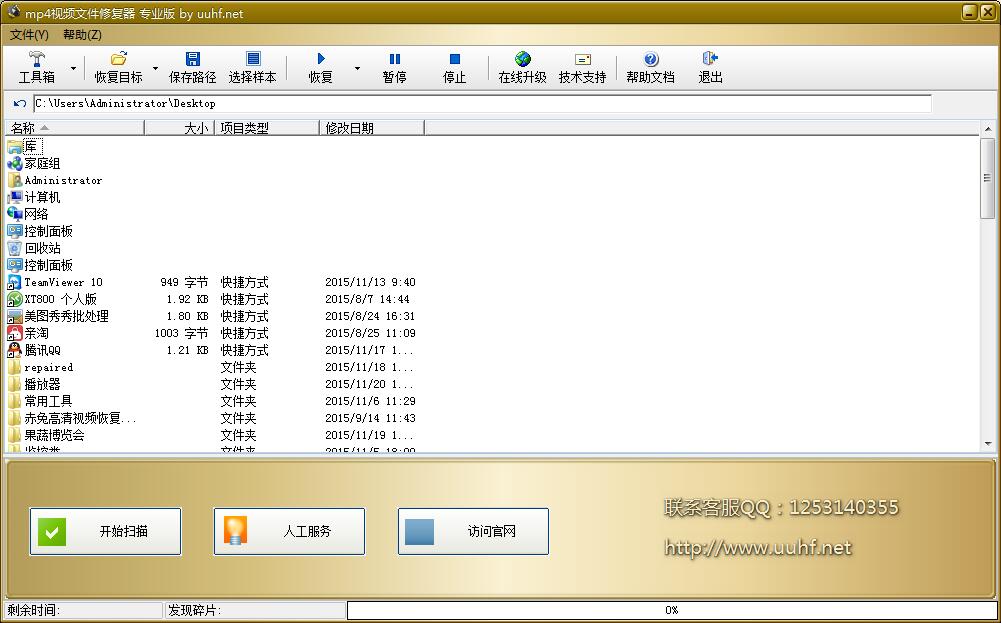Viewport: 1001px width, 623px height.
Task: Click the 开始扫描 start scan button
Action: tap(105, 531)
